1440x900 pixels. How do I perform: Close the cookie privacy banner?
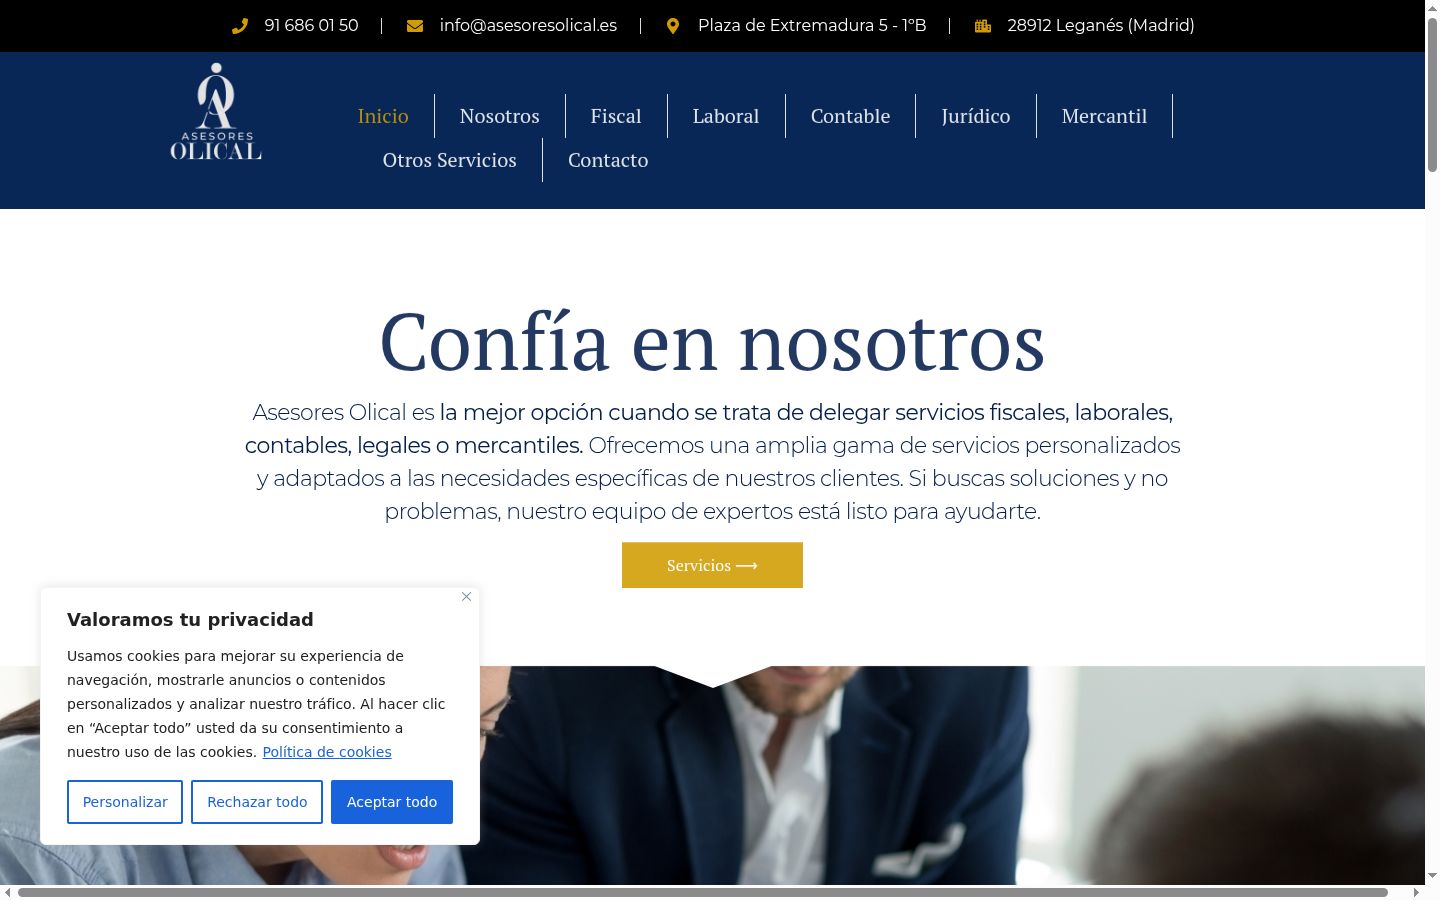click(466, 597)
